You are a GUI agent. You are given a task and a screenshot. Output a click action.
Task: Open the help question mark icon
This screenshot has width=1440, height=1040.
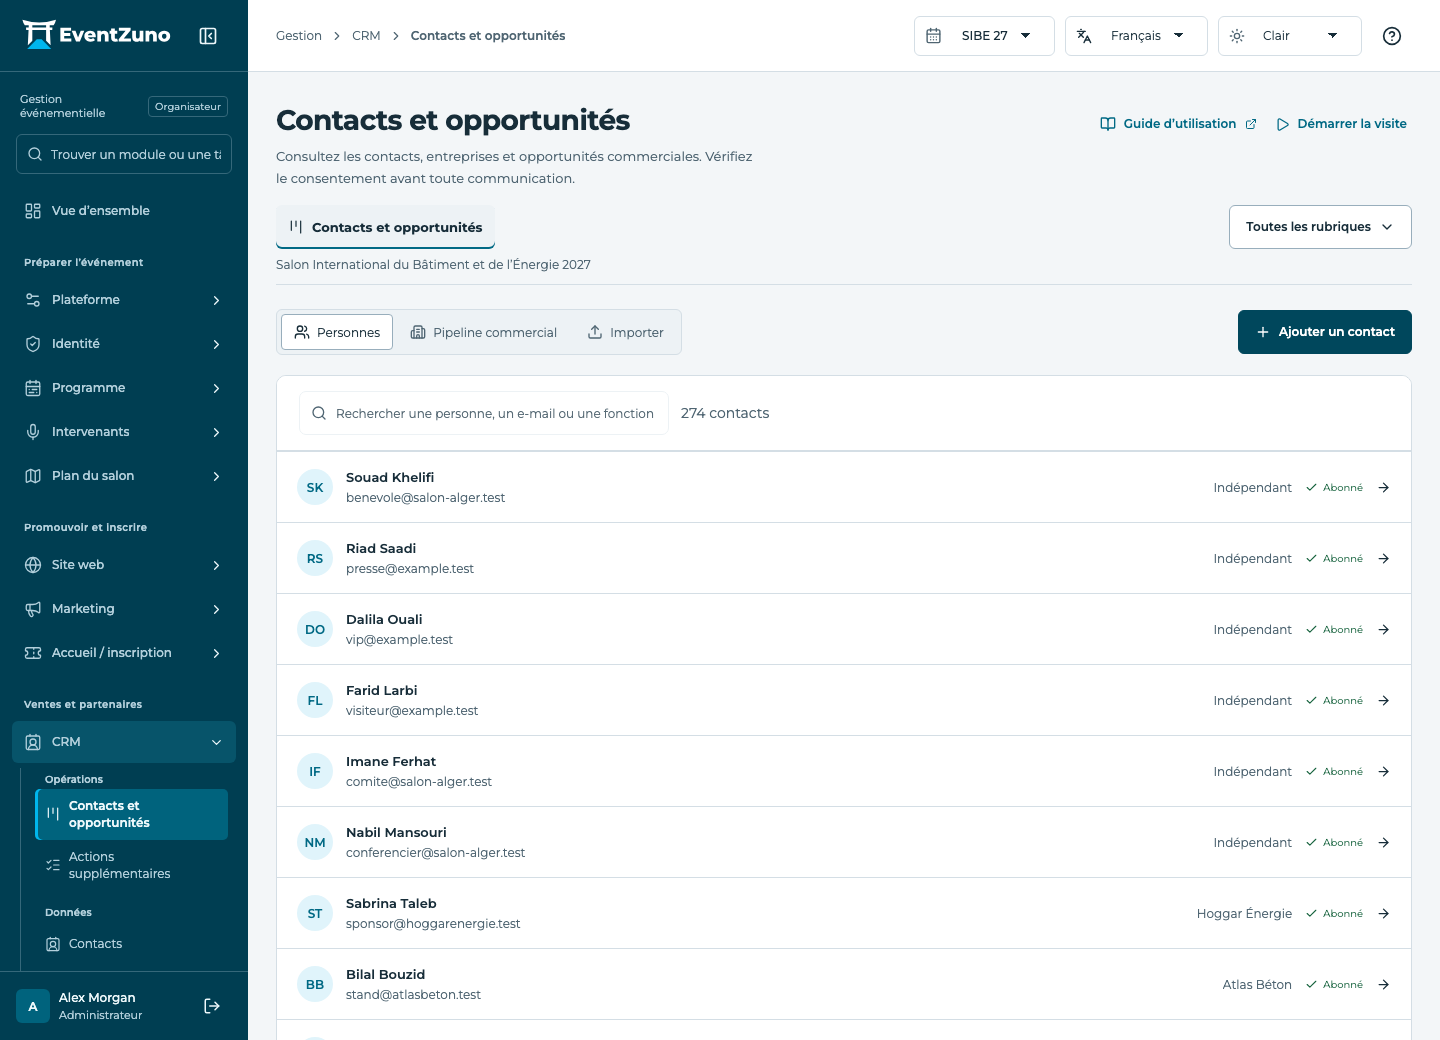coord(1392,36)
